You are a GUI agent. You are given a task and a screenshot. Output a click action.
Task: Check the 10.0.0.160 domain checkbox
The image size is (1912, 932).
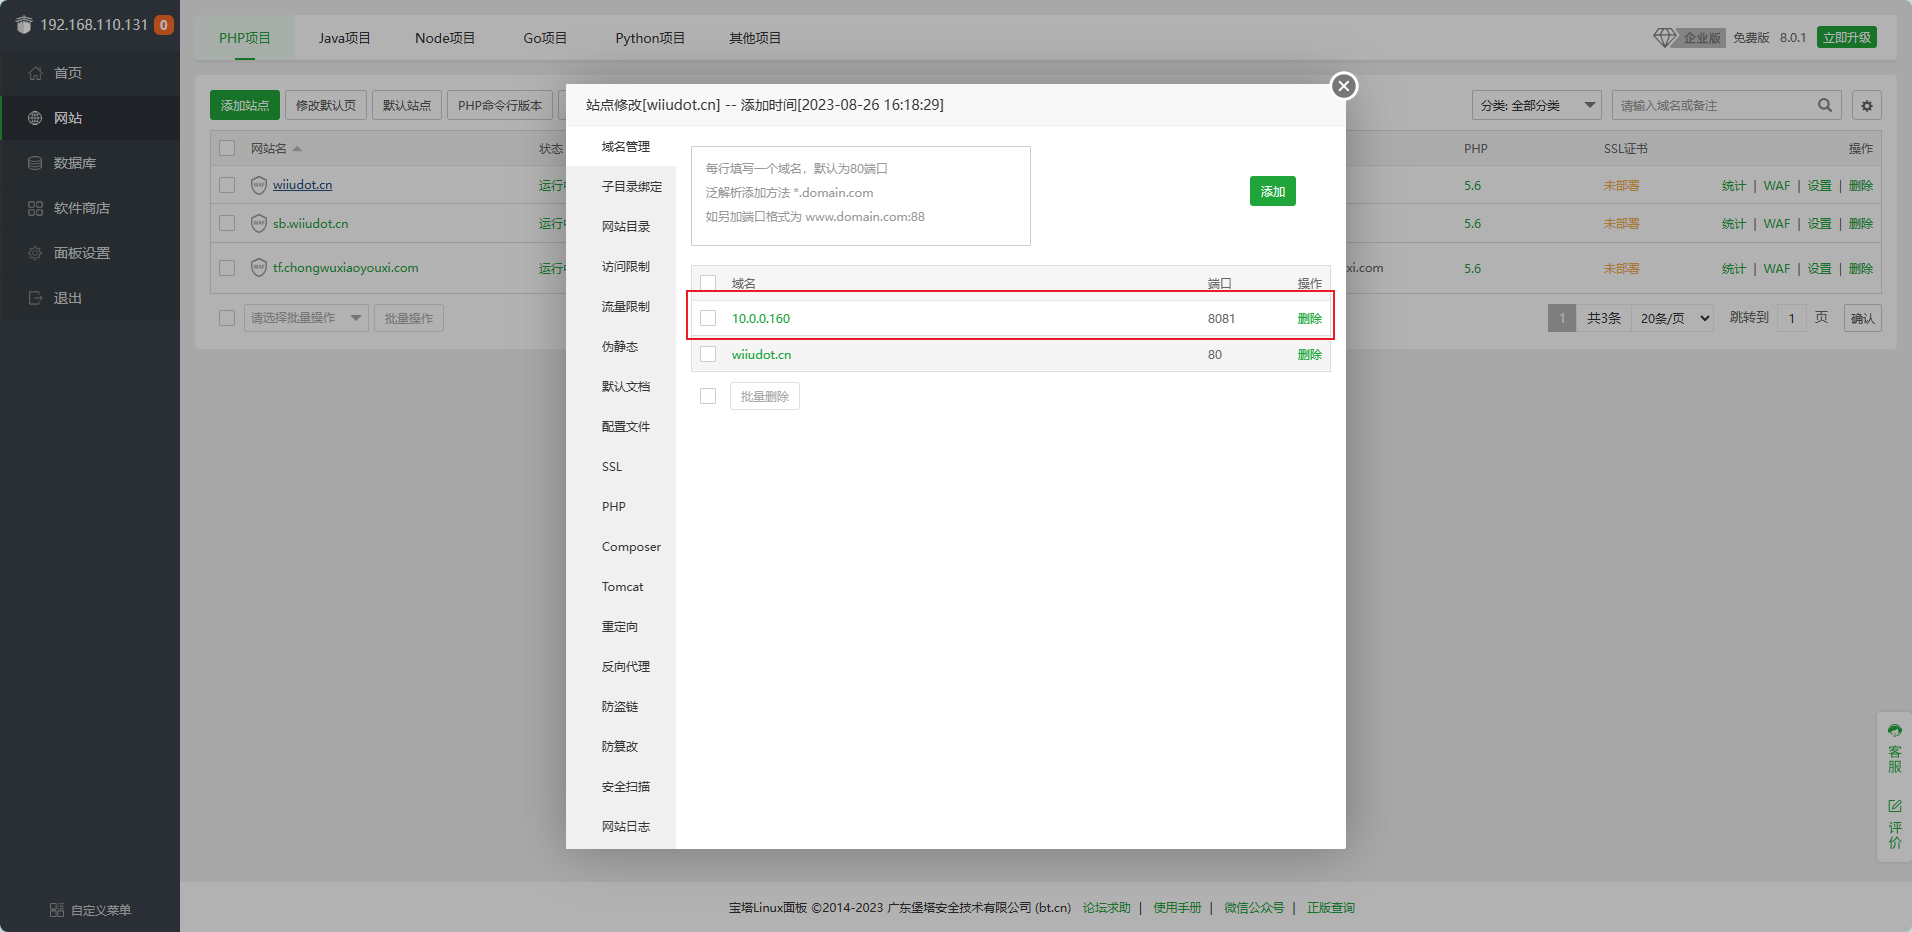(708, 318)
